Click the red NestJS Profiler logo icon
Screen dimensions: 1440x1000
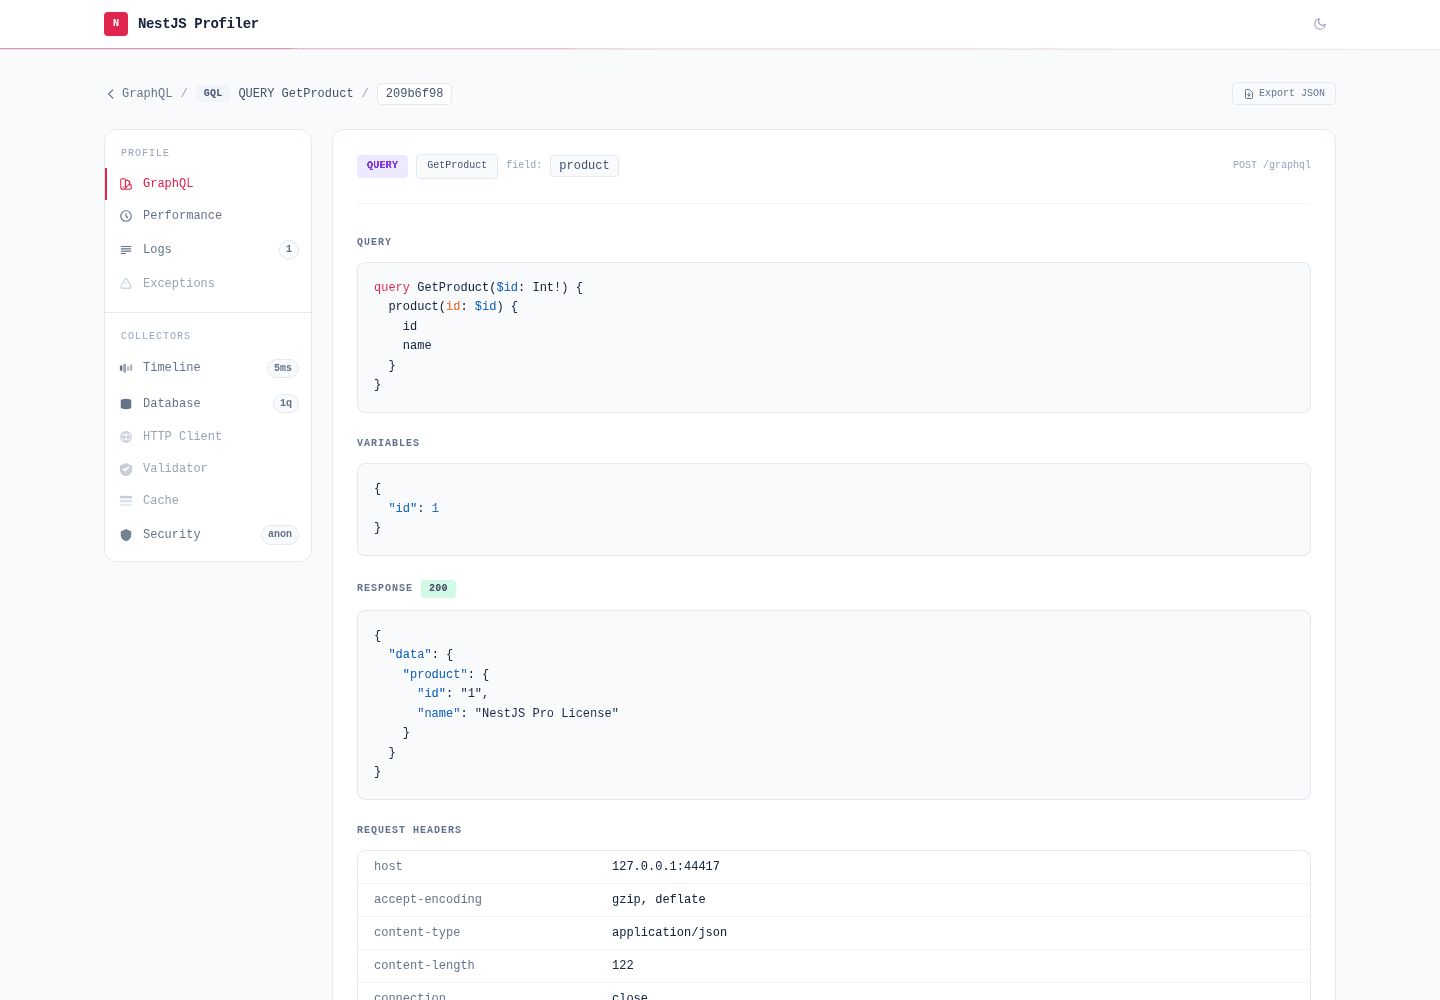pyautogui.click(x=116, y=24)
